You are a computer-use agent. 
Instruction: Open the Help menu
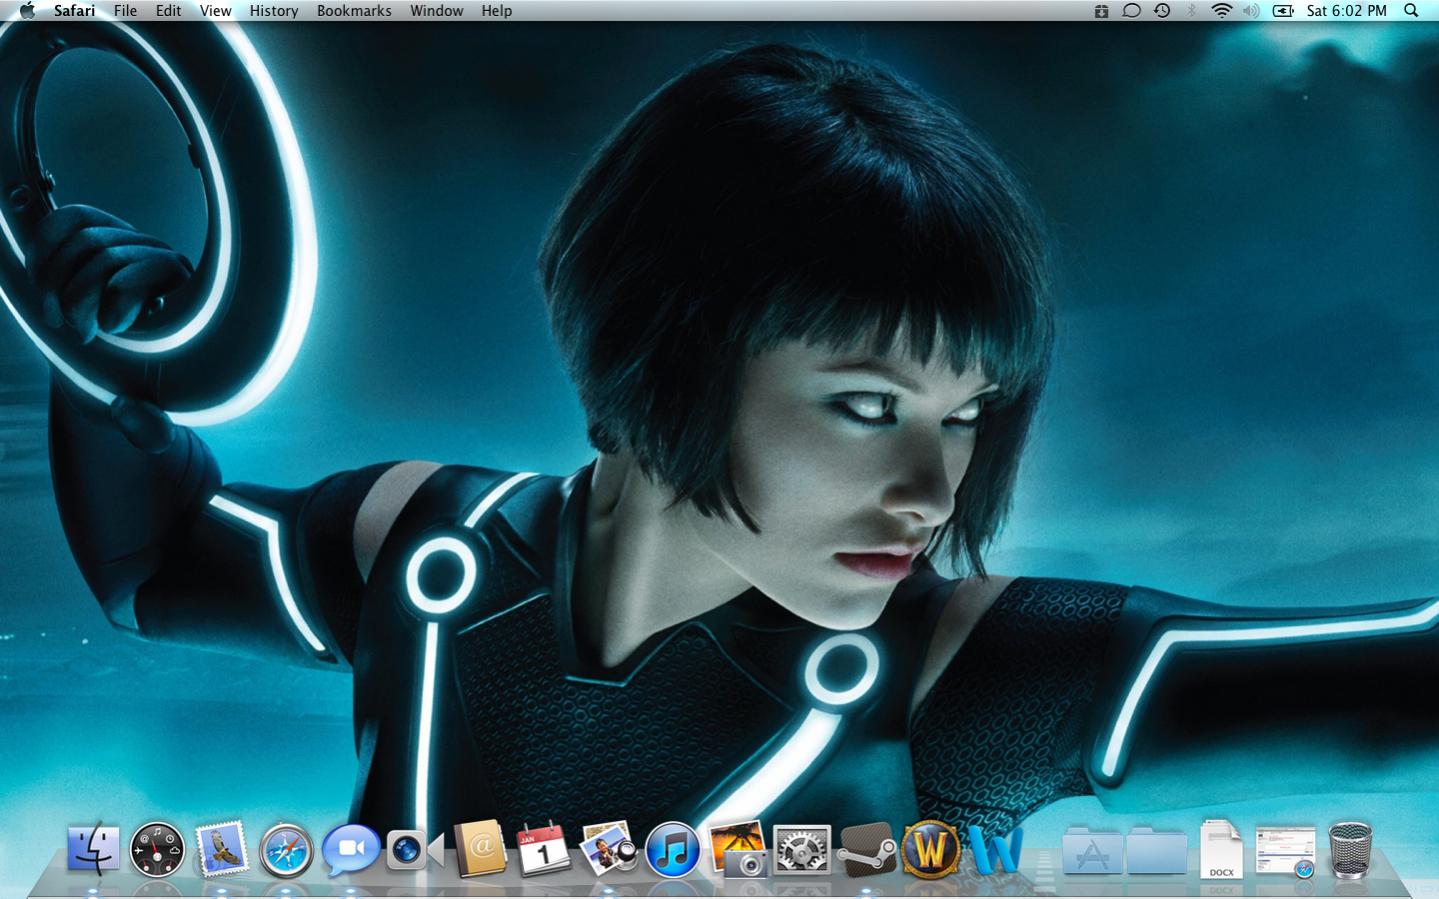496,10
